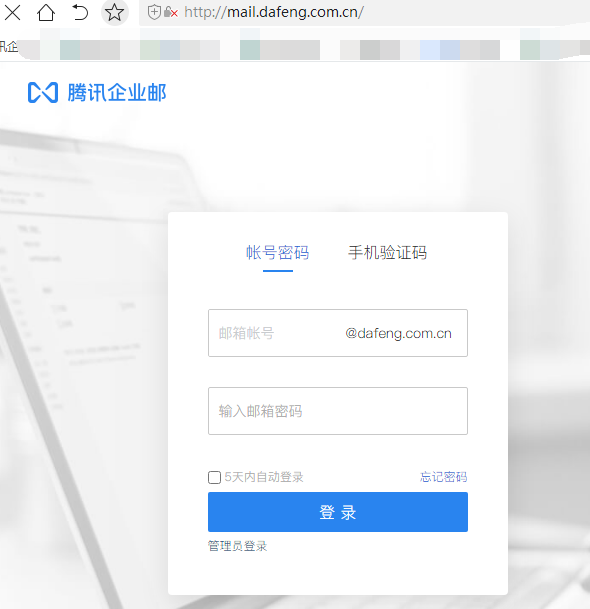590x609 pixels.
Task: Click the 5天内自动登录 label text
Action: point(264,477)
